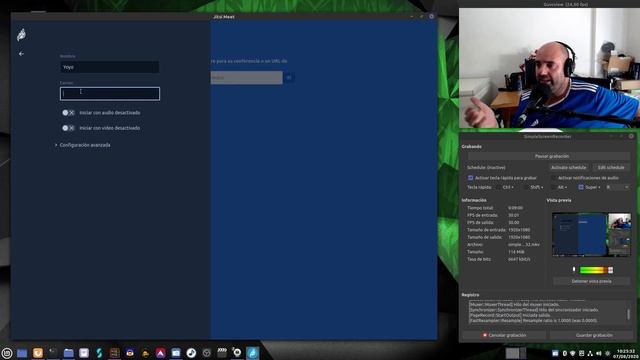640x360 pixels.
Task: Open the music note player icon
Action: (x=191, y=353)
